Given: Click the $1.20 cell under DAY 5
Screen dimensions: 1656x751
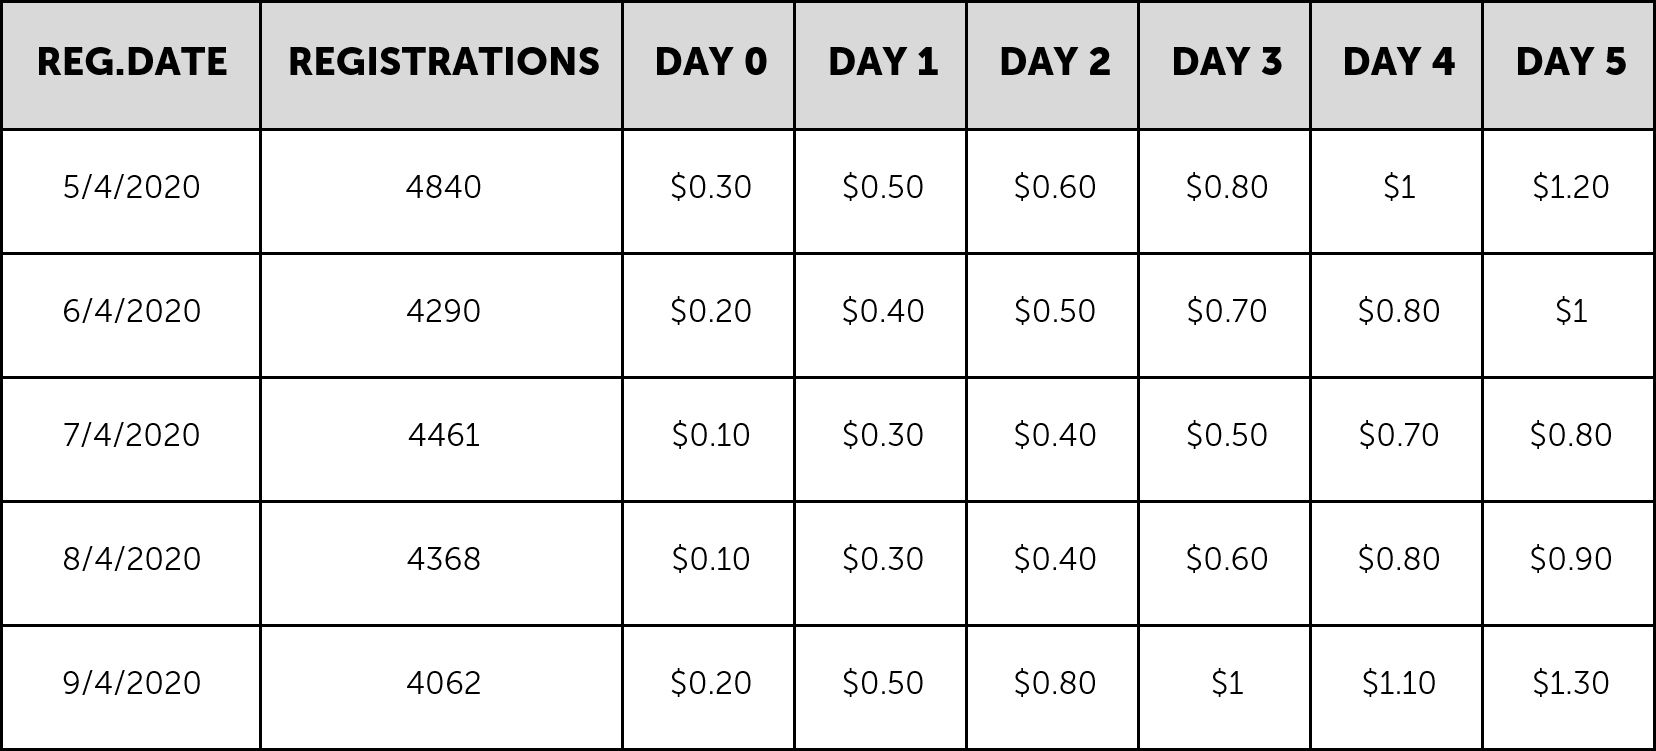Looking at the screenshot, I should (1569, 191).
